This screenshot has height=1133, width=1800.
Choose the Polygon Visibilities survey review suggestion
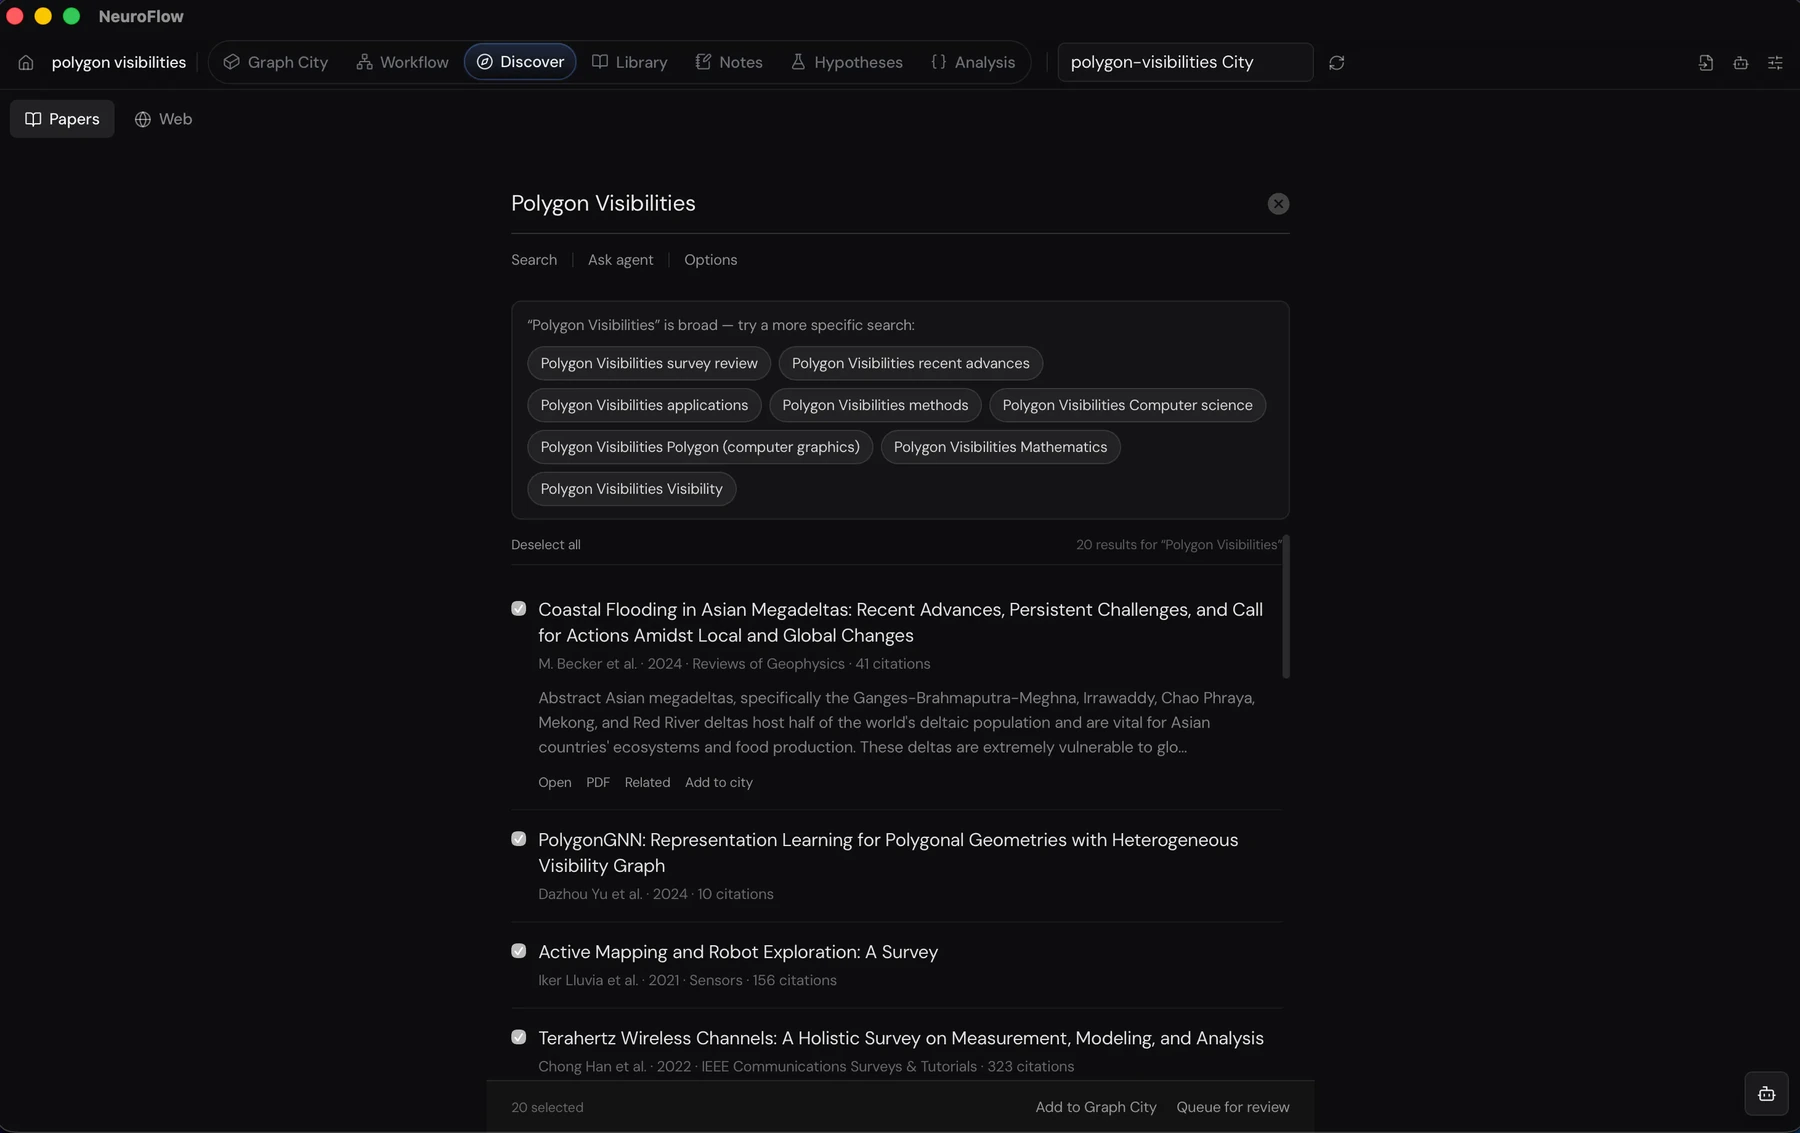point(649,363)
